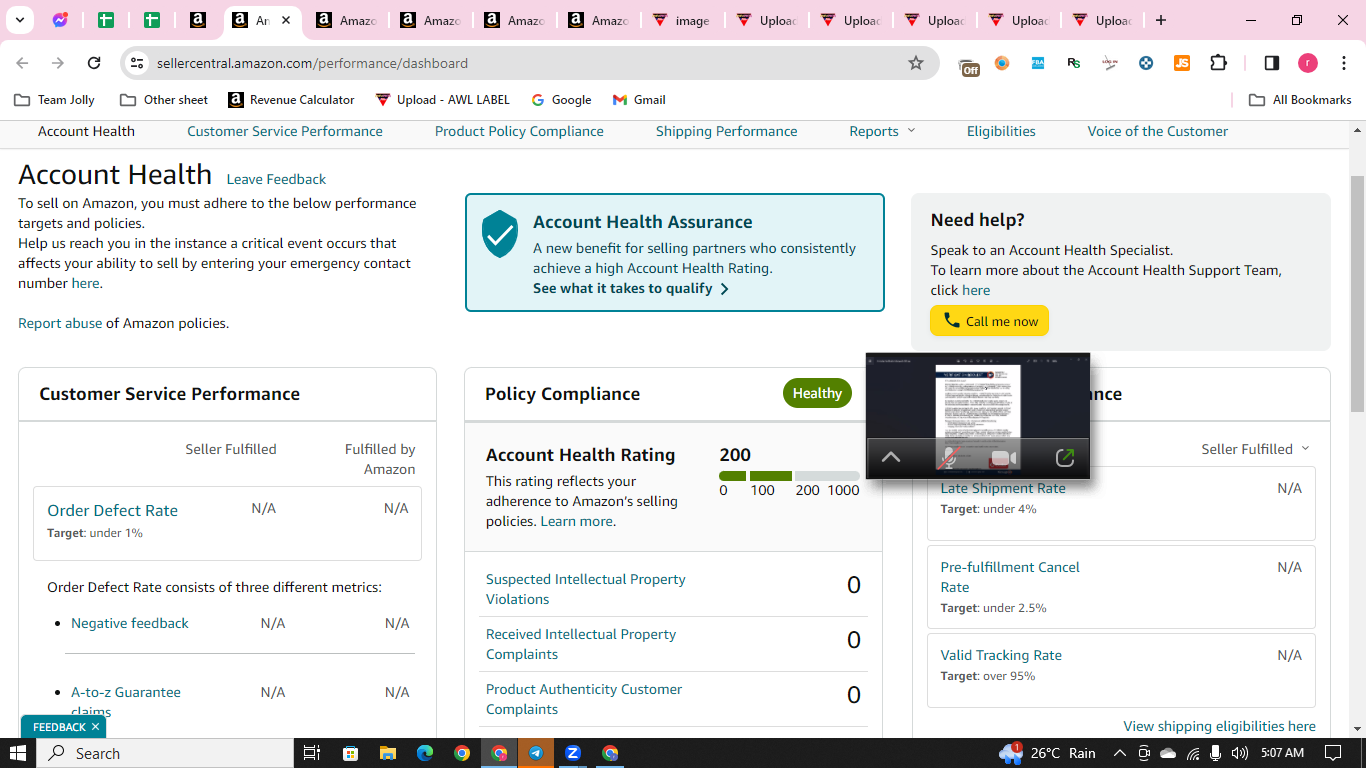This screenshot has height=768, width=1366.
Task: Select the Account Health nav item
Action: (86, 131)
